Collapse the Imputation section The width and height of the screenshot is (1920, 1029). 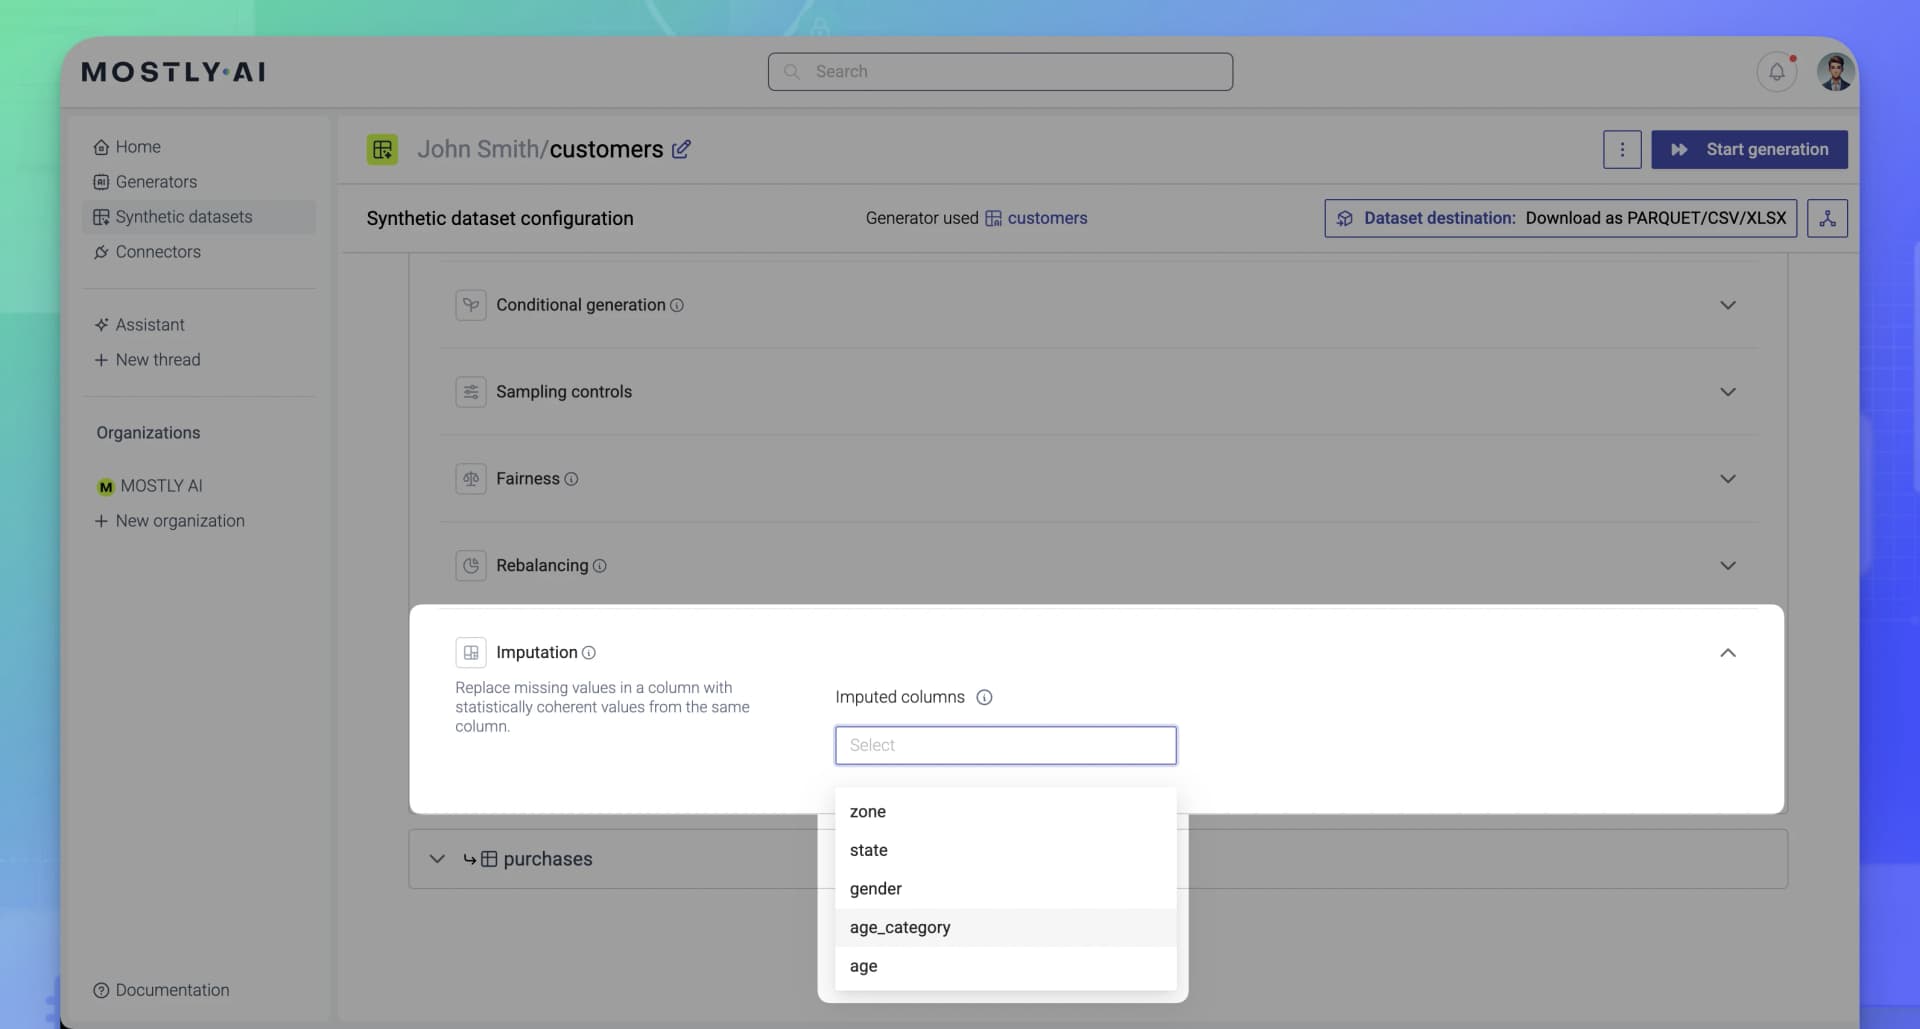click(1727, 653)
